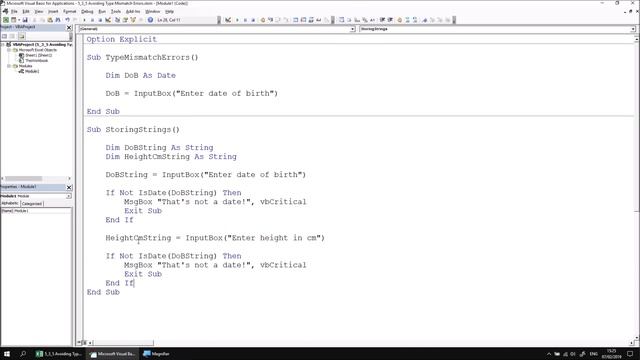Open the Insert UserForm dropdown arrow
640x360 pixels.
[x=19, y=20]
